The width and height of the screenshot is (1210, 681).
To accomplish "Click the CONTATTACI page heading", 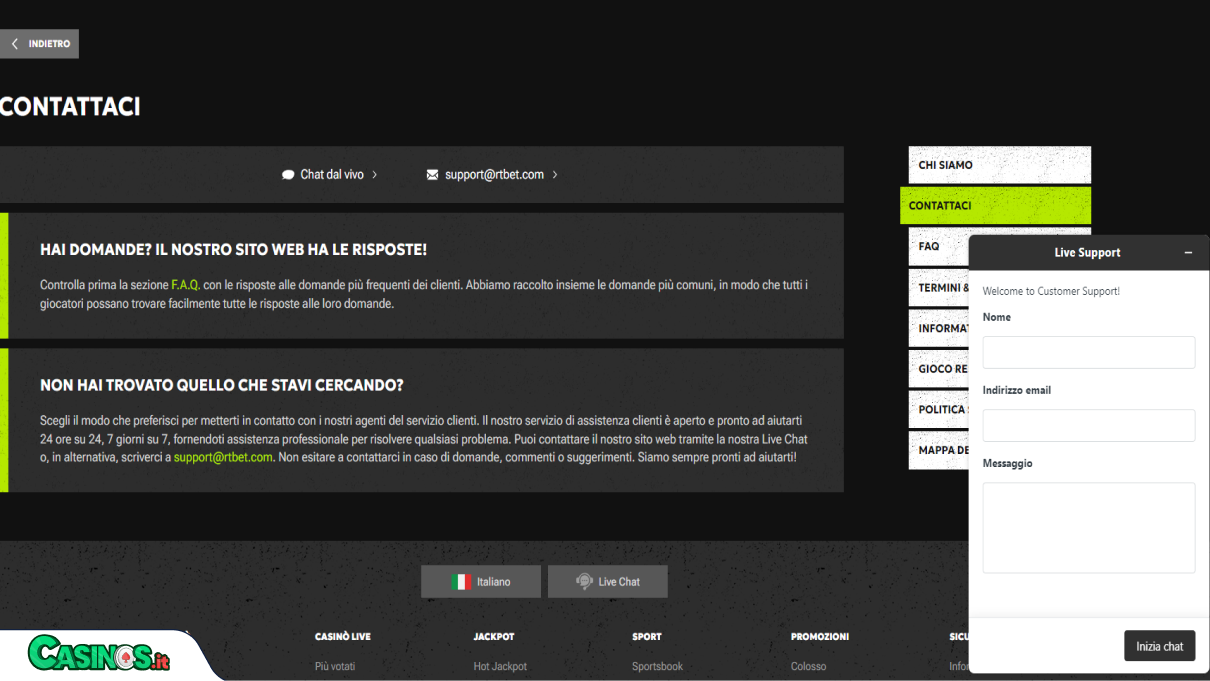I will pos(70,107).
